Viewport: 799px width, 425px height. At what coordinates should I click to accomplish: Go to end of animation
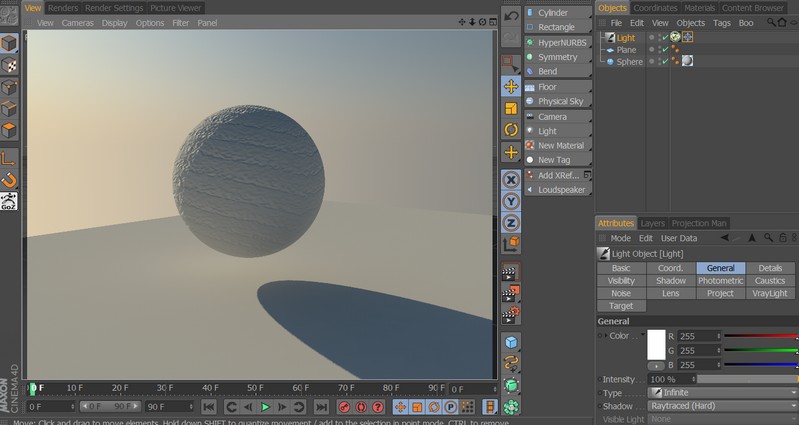click(x=321, y=407)
